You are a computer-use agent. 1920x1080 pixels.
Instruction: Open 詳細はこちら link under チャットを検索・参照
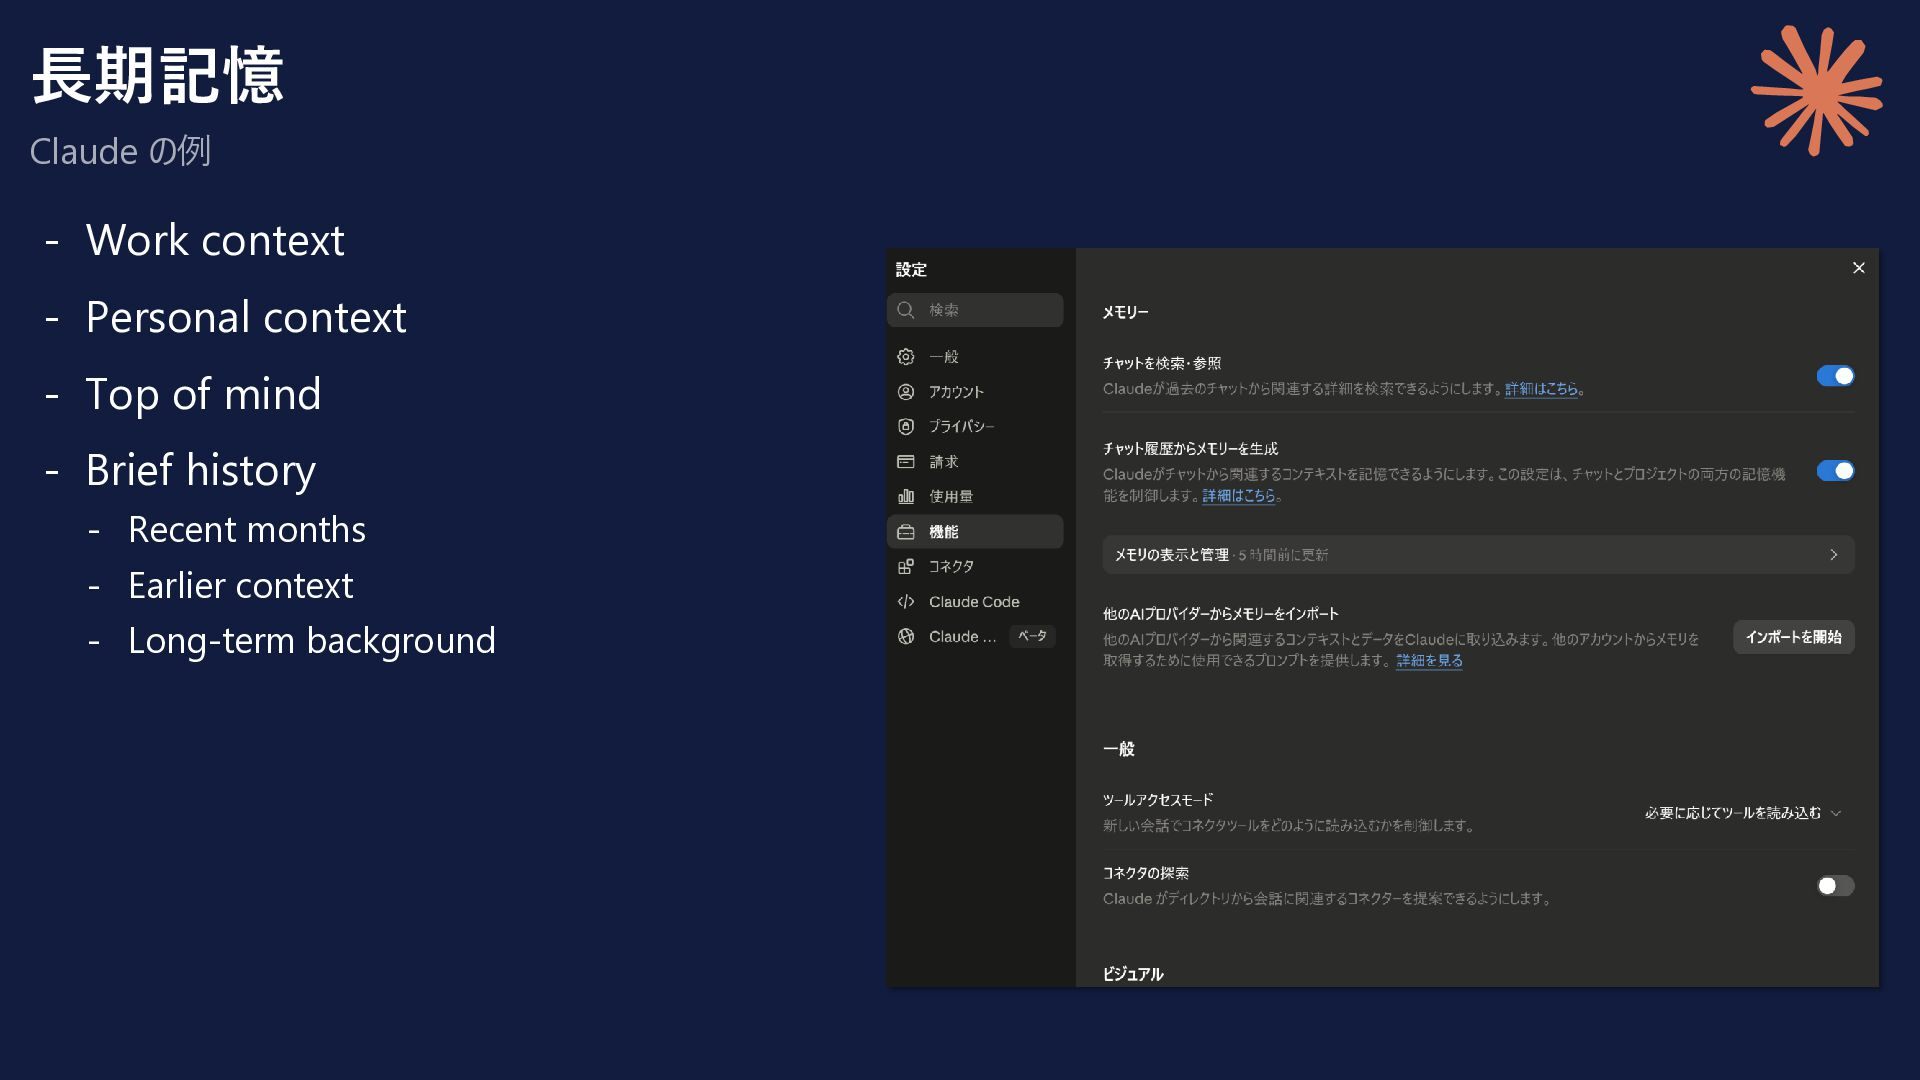1541,389
